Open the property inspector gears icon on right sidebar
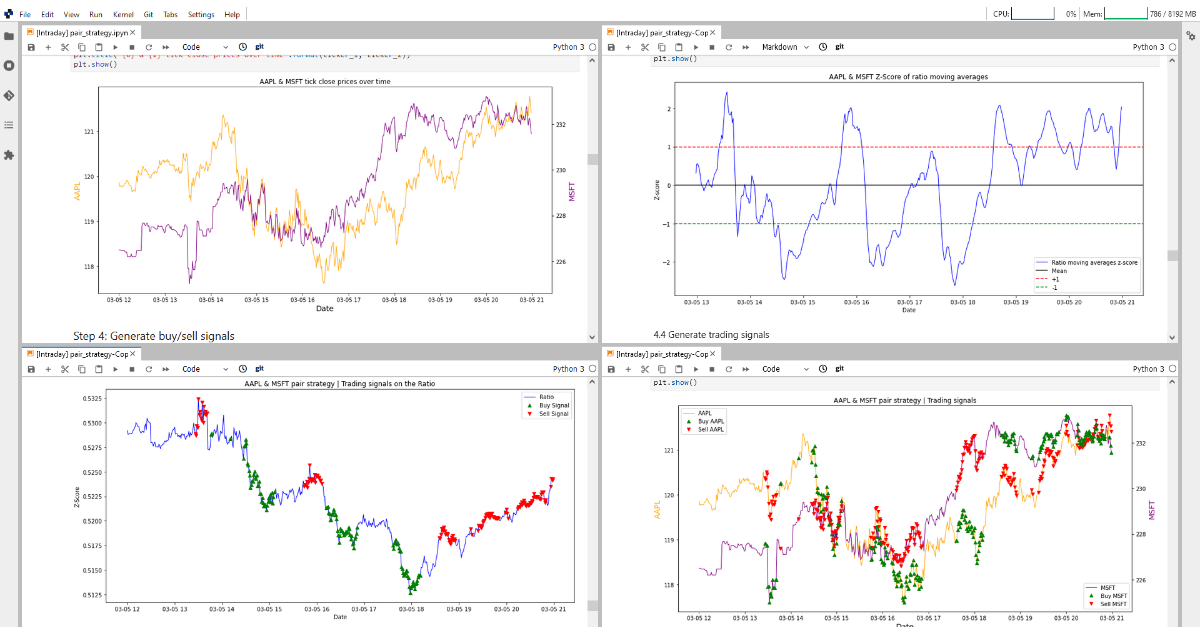 click(x=1190, y=36)
